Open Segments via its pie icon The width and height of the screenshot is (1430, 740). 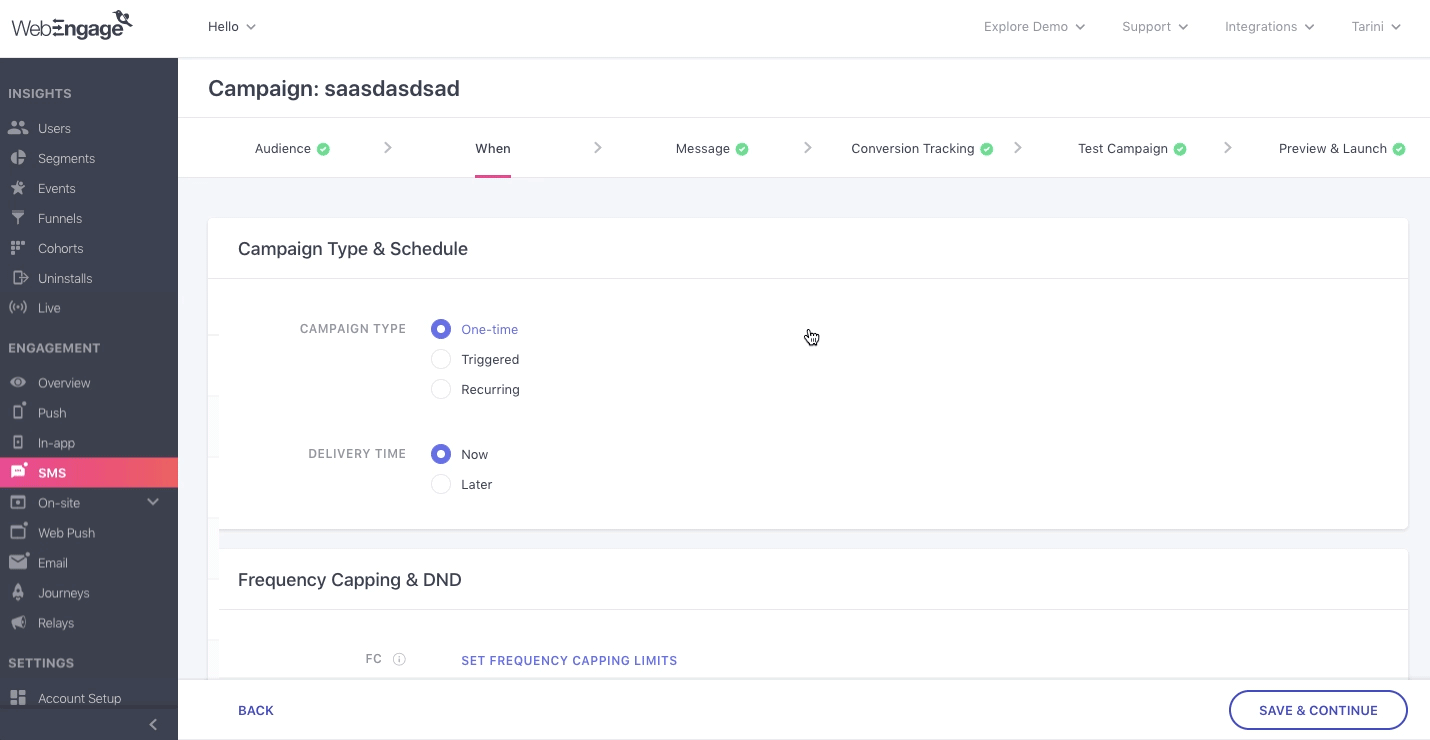18,158
